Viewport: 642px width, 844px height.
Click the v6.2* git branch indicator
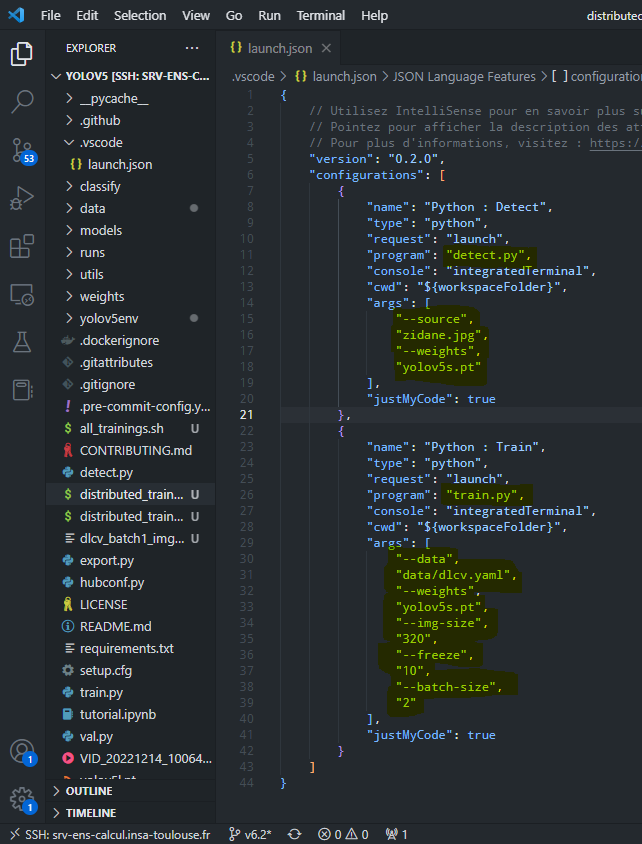[x=250, y=834]
